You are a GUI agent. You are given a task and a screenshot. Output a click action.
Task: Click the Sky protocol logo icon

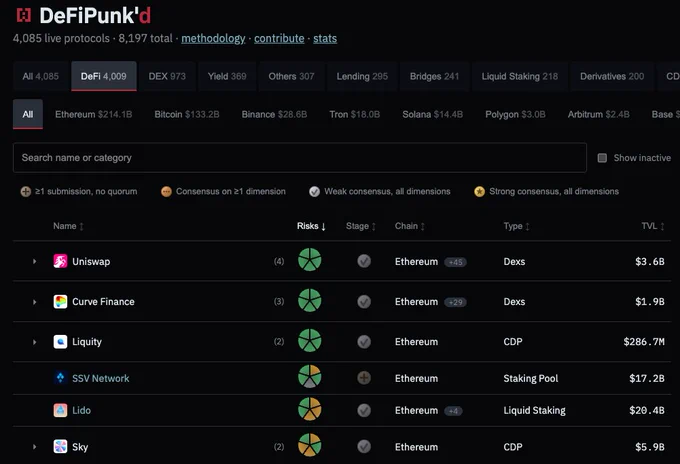pos(60,447)
